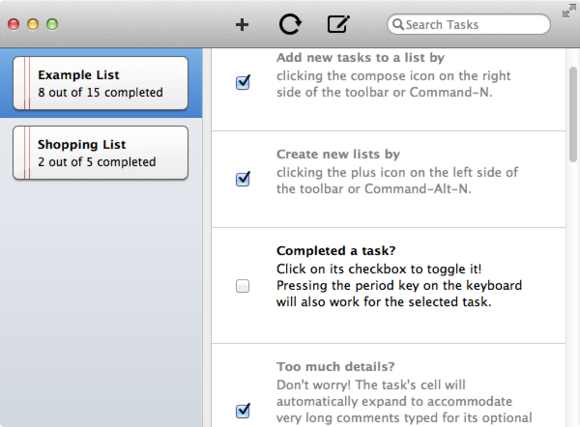Uncheck the 'Add new tasks' checkbox
The image size is (580, 427).
click(243, 83)
